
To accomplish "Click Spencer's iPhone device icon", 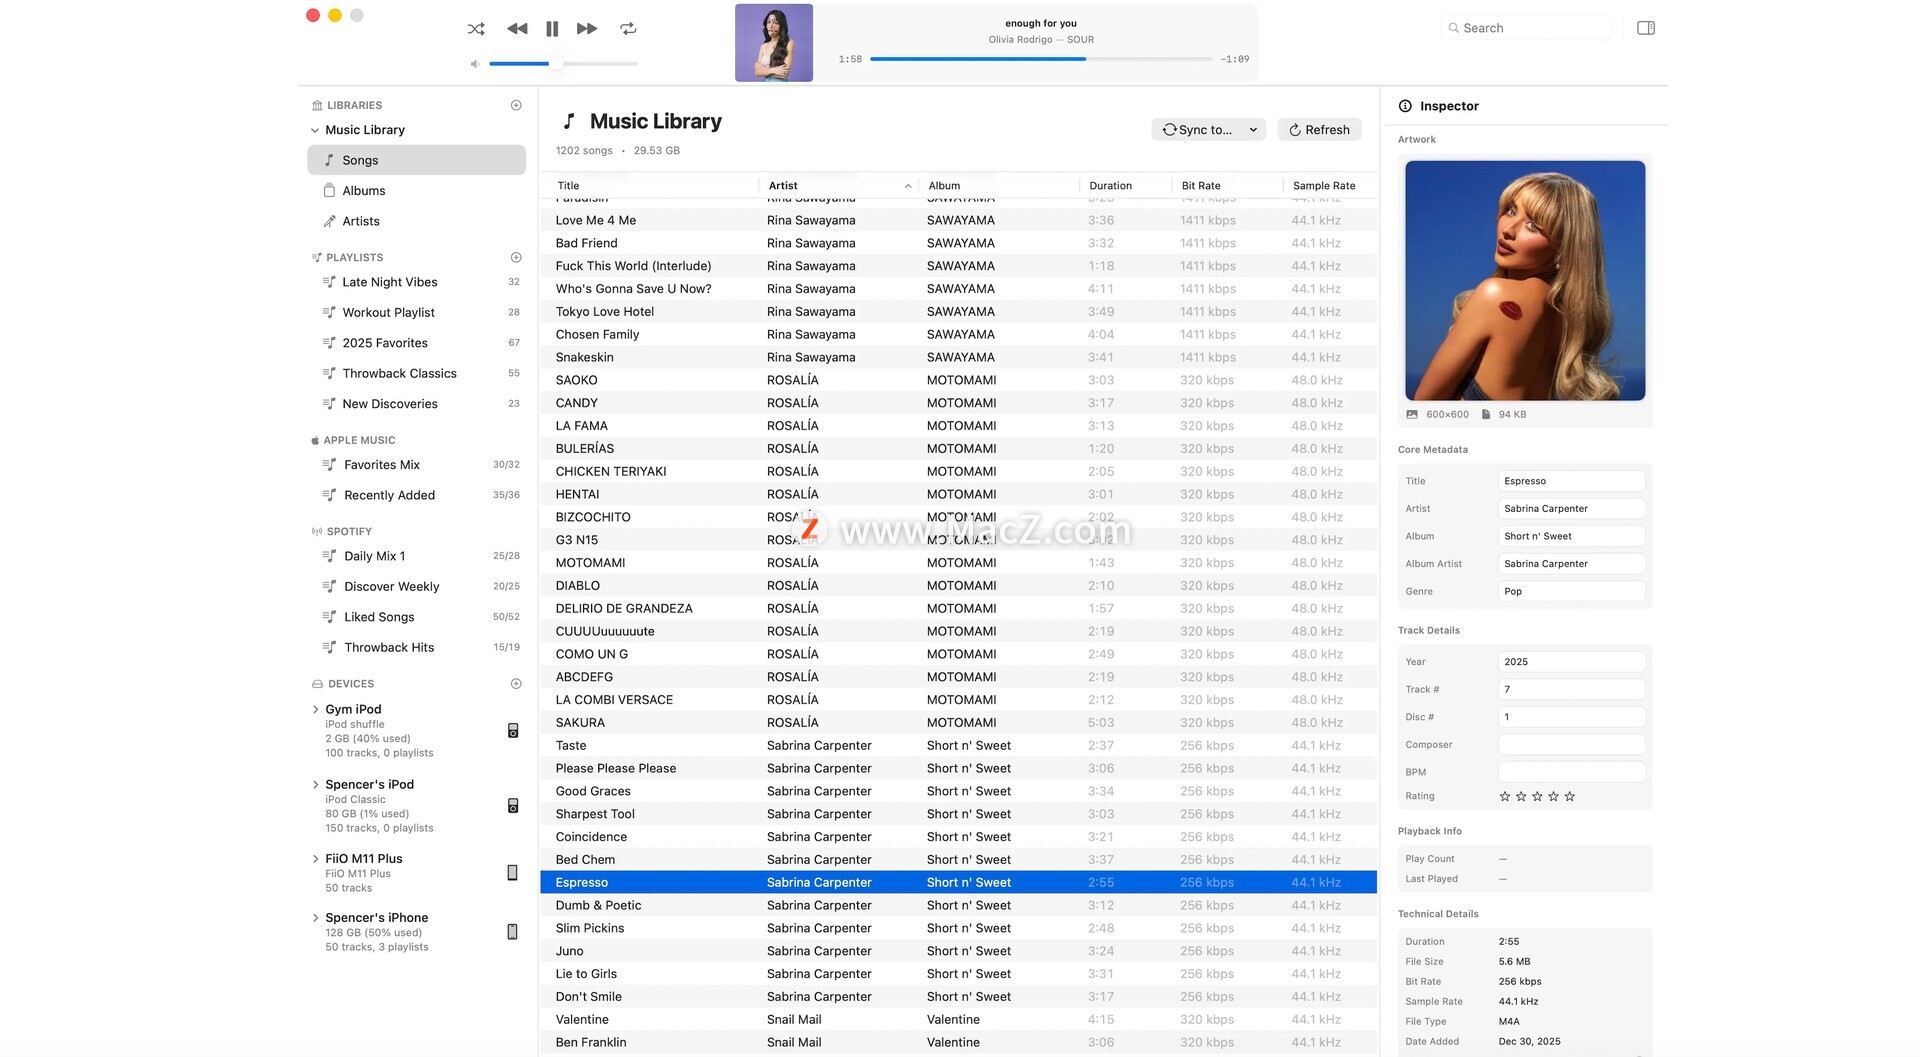I will (x=513, y=932).
